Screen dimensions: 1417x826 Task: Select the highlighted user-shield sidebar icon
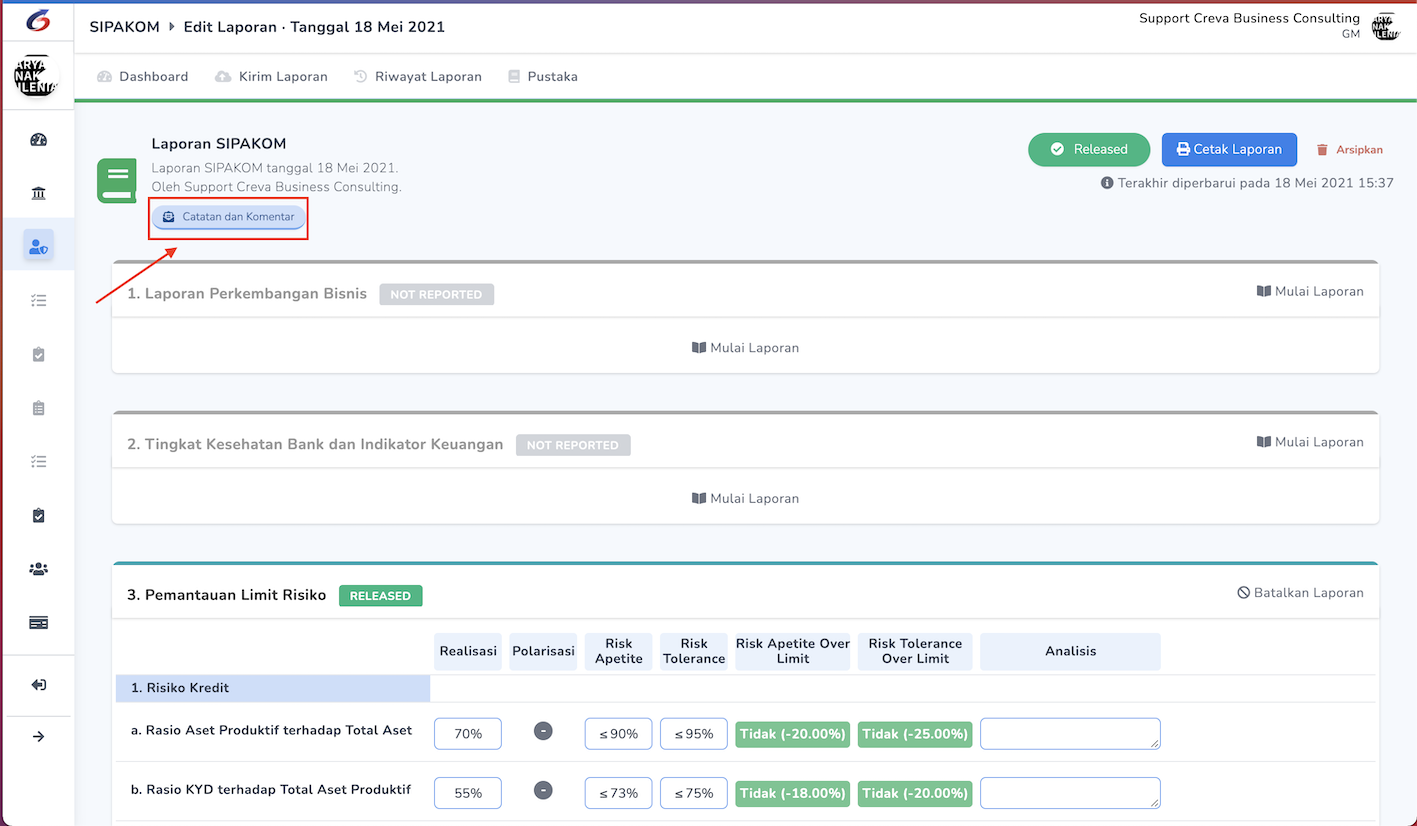[x=38, y=246]
